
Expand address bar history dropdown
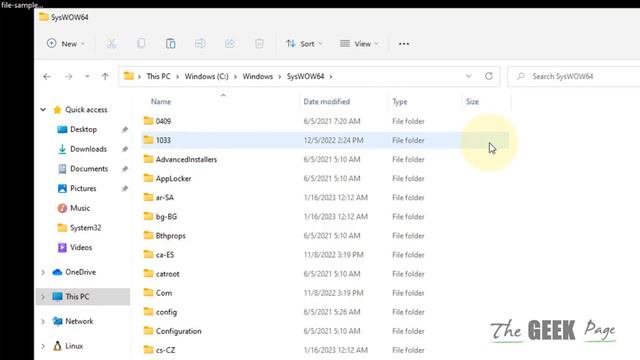[x=469, y=76]
